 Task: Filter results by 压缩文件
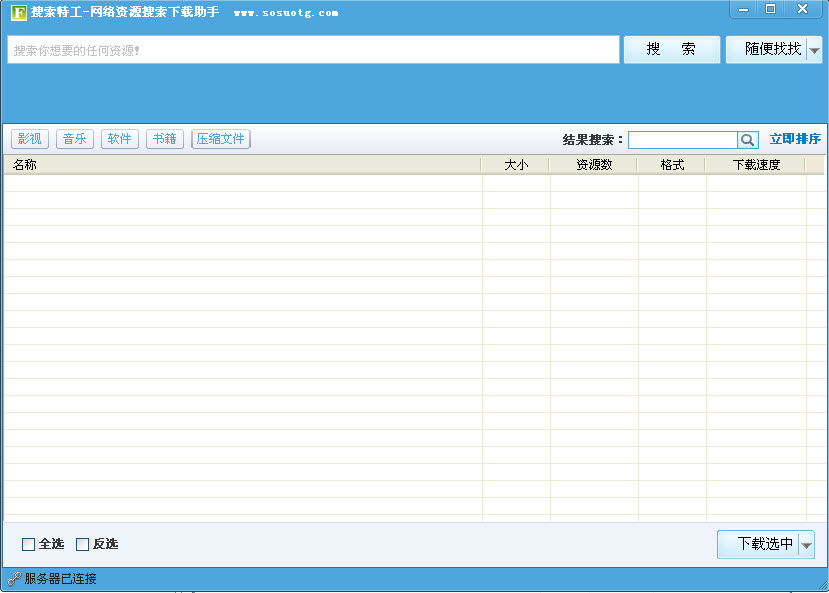pos(221,139)
